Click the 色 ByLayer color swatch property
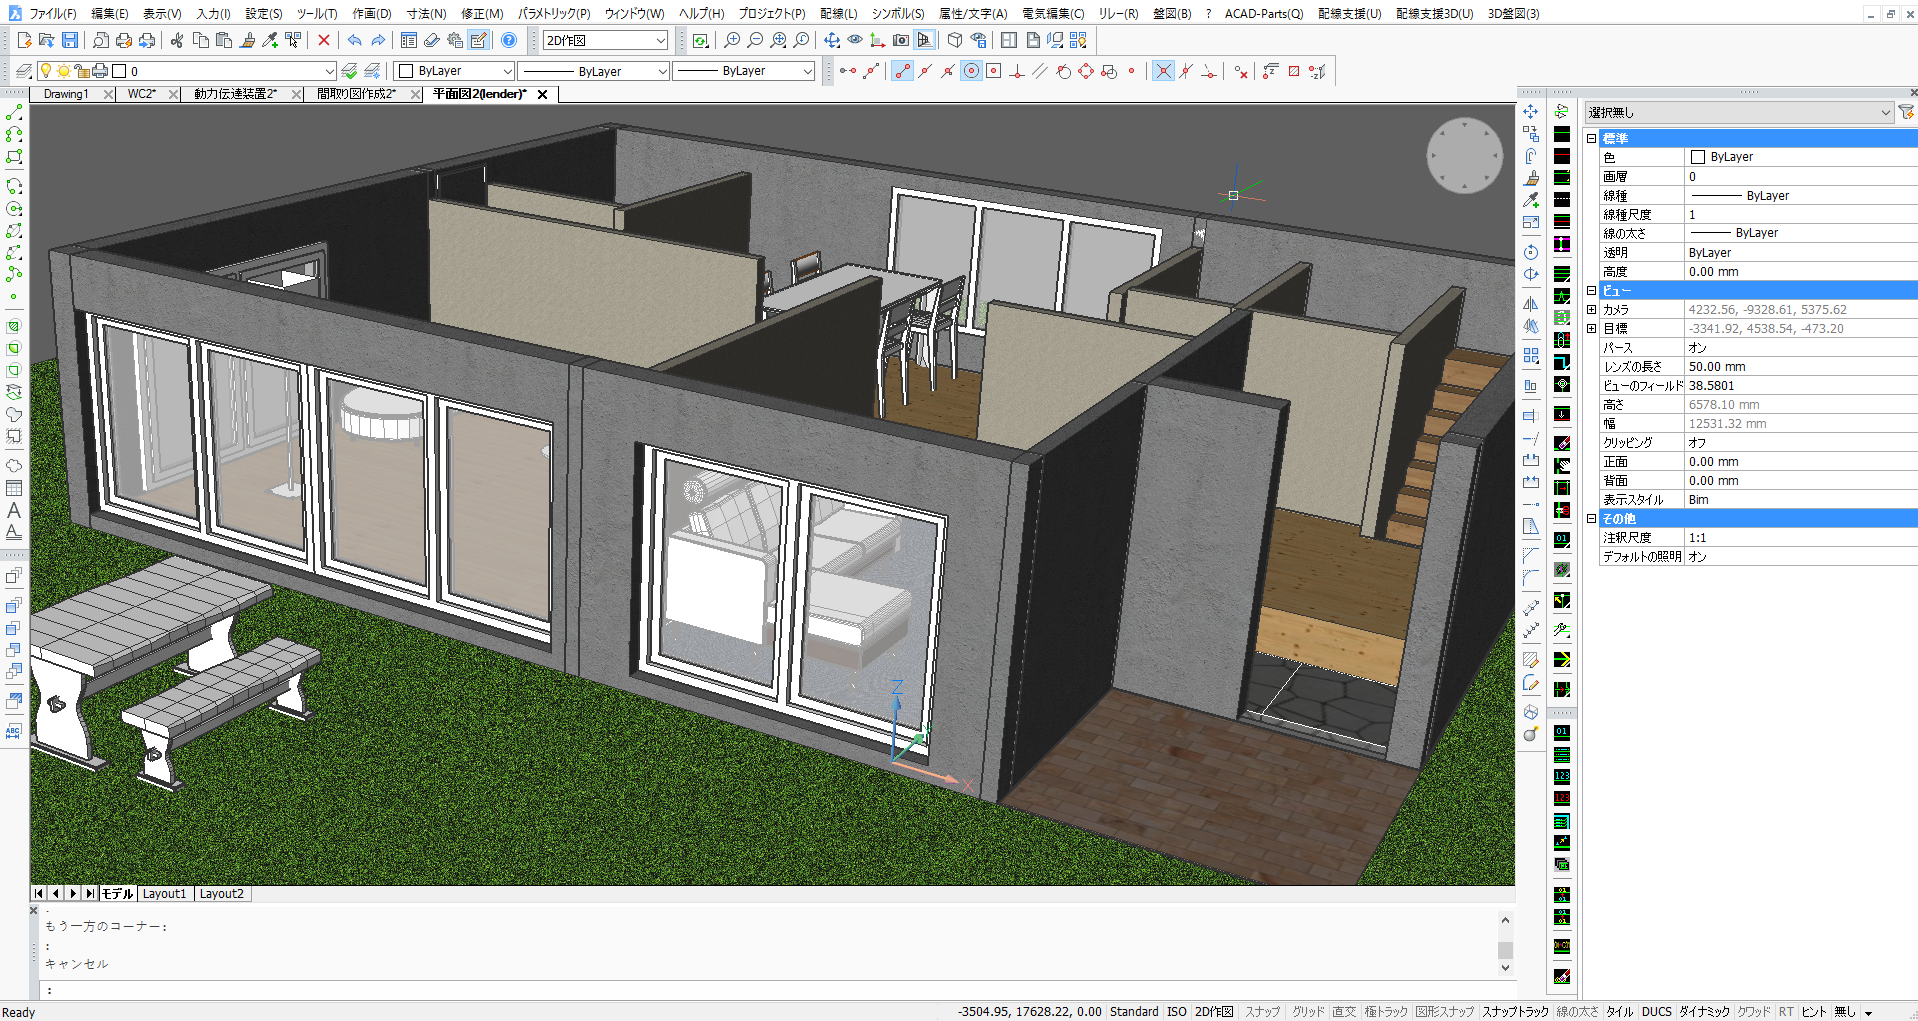 1697,157
